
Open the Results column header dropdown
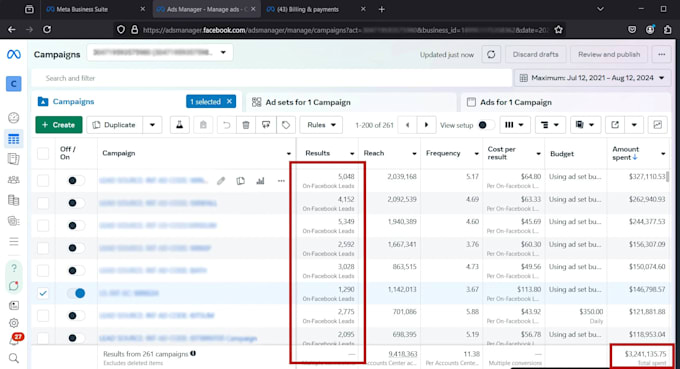(352, 153)
